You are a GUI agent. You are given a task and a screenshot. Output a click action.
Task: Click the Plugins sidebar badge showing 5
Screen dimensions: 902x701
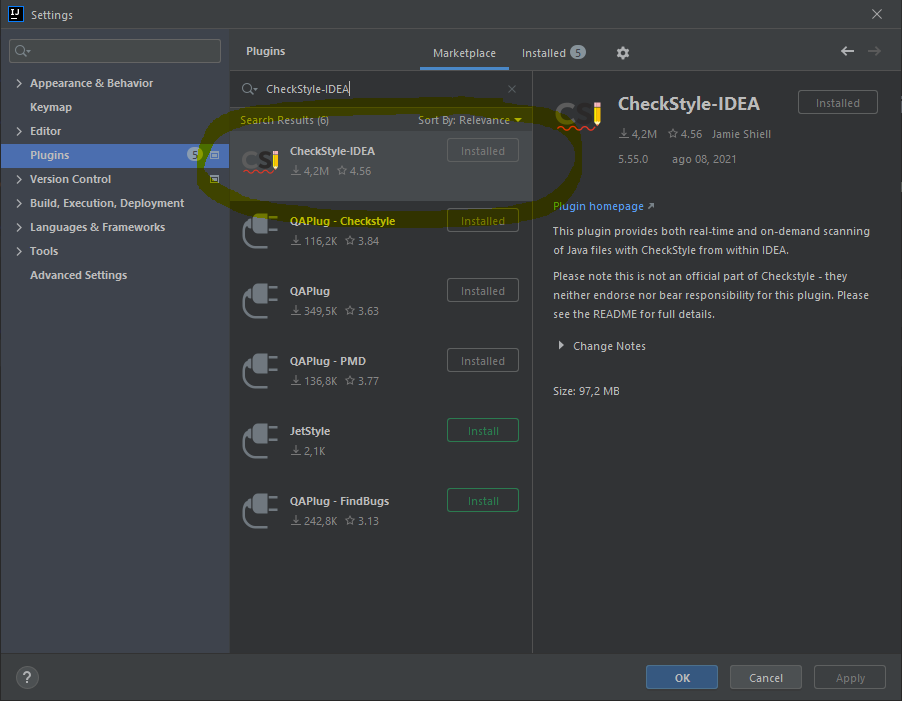tap(195, 155)
